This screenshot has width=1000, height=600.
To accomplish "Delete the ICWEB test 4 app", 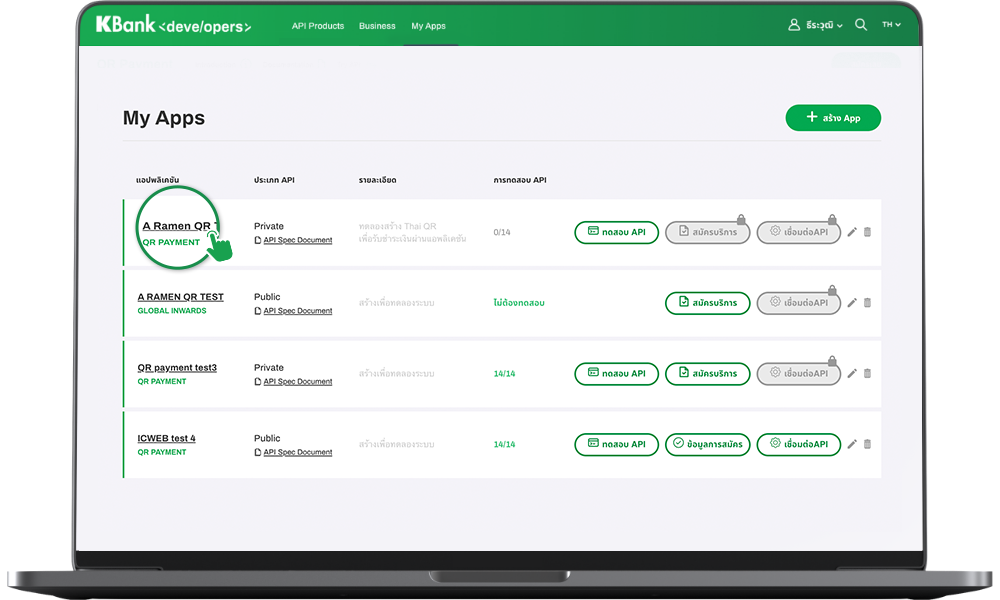I will pos(867,444).
